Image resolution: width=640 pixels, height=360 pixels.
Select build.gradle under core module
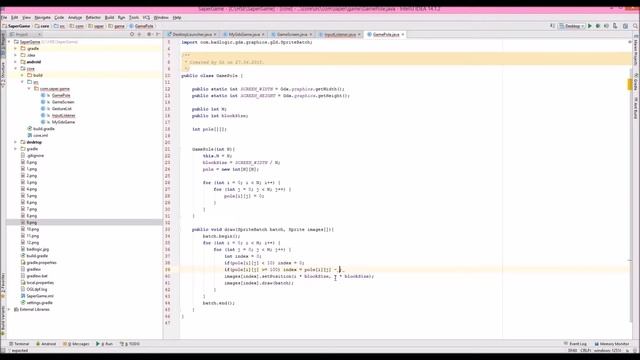(x=44, y=129)
